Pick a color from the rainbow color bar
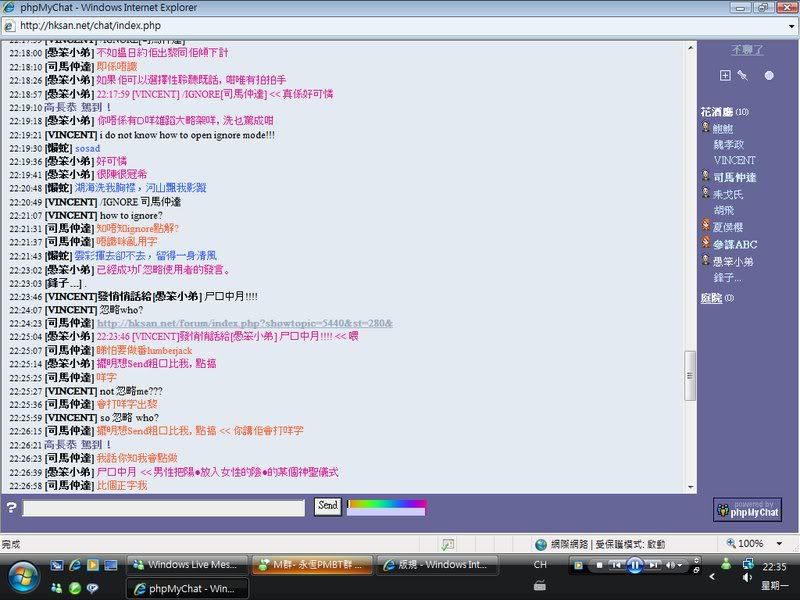This screenshot has height=600, width=800. click(387, 504)
